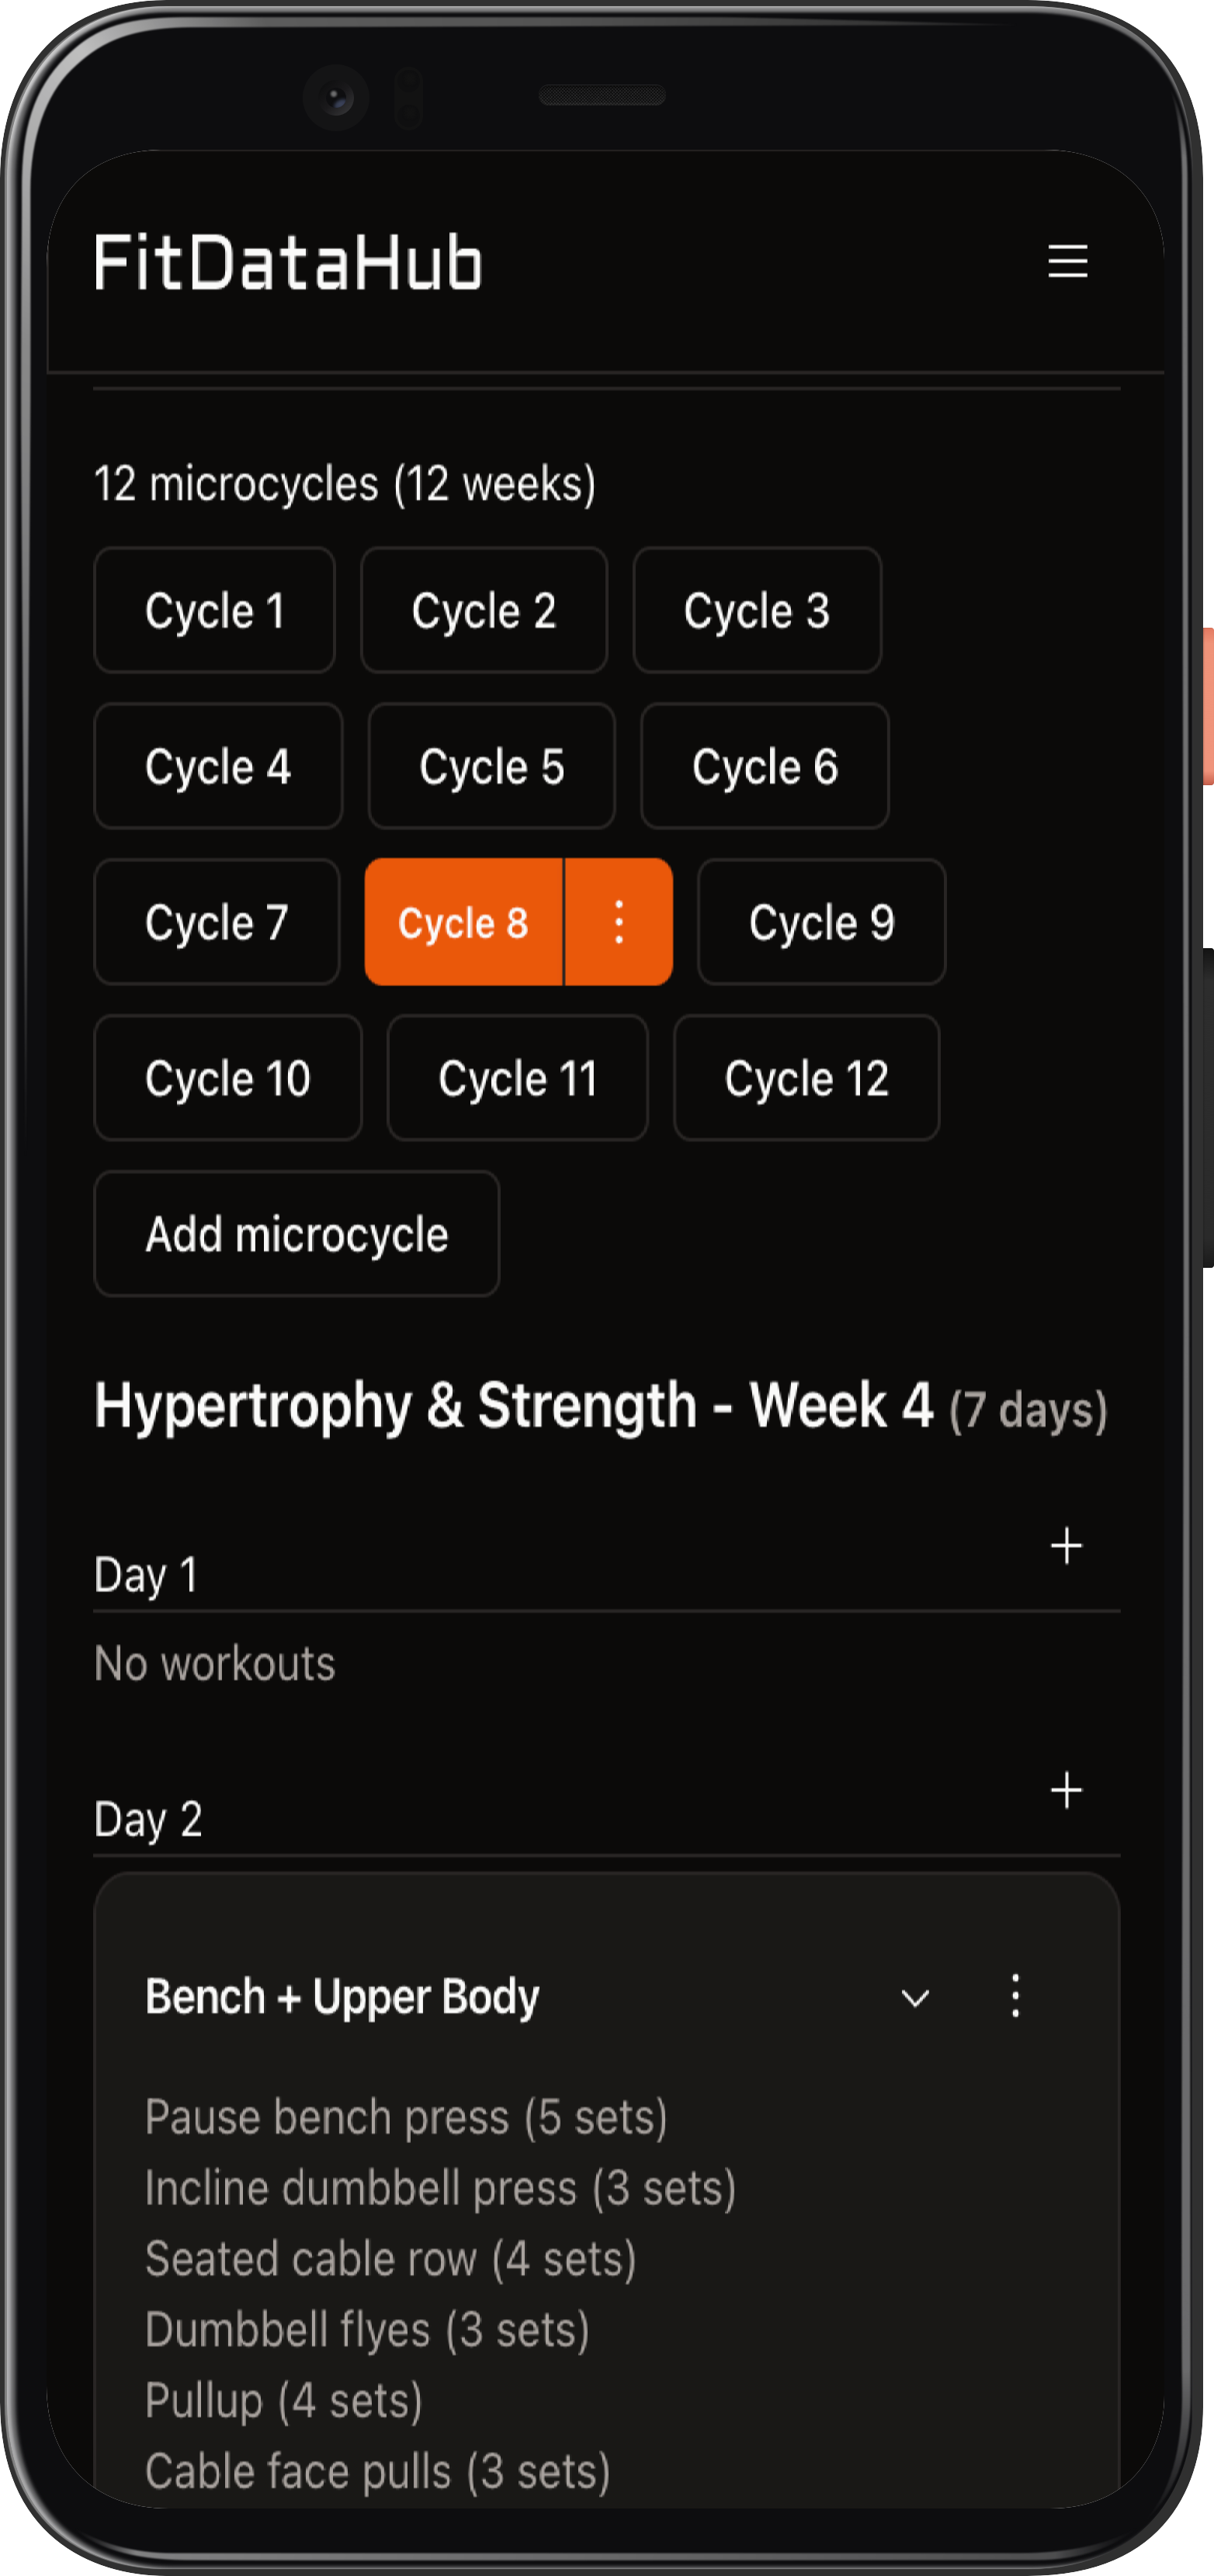Select the Cycle 2 microcycle
This screenshot has height=2576, width=1214.
tap(484, 610)
